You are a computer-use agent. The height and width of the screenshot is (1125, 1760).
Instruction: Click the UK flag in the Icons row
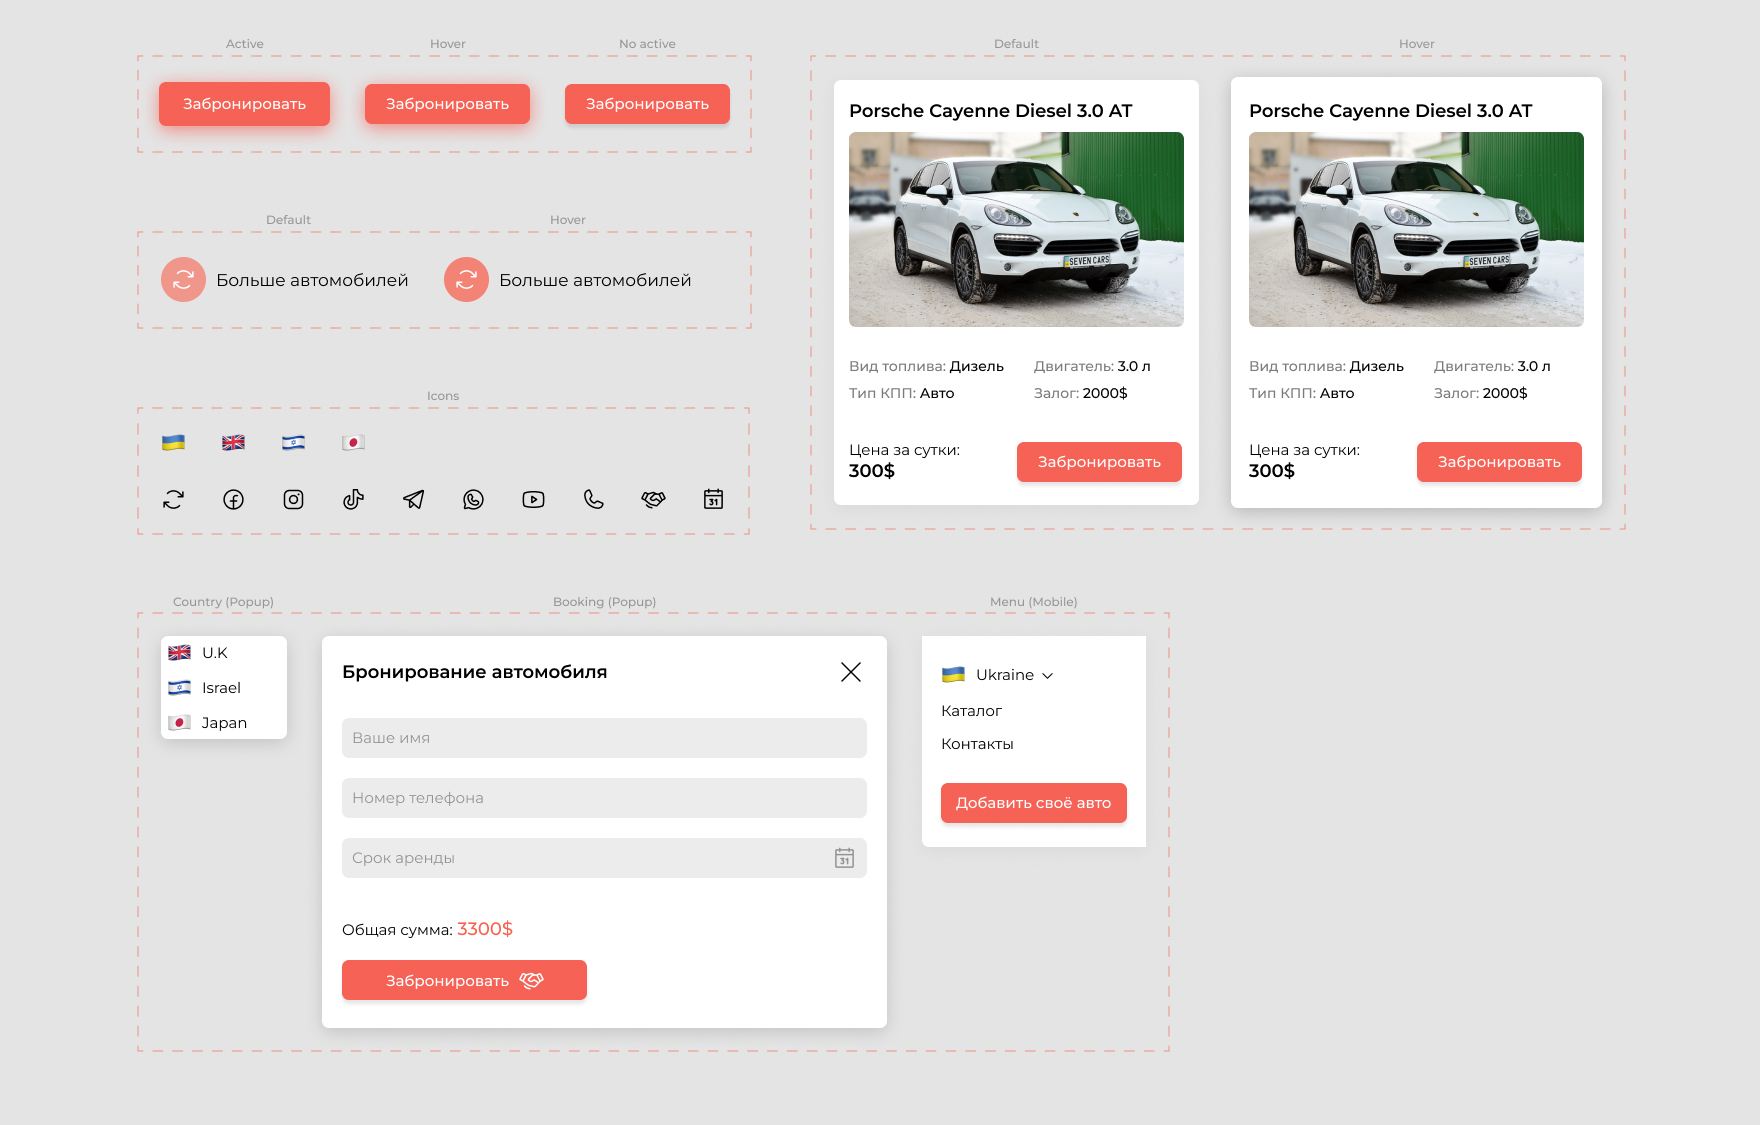coord(233,442)
